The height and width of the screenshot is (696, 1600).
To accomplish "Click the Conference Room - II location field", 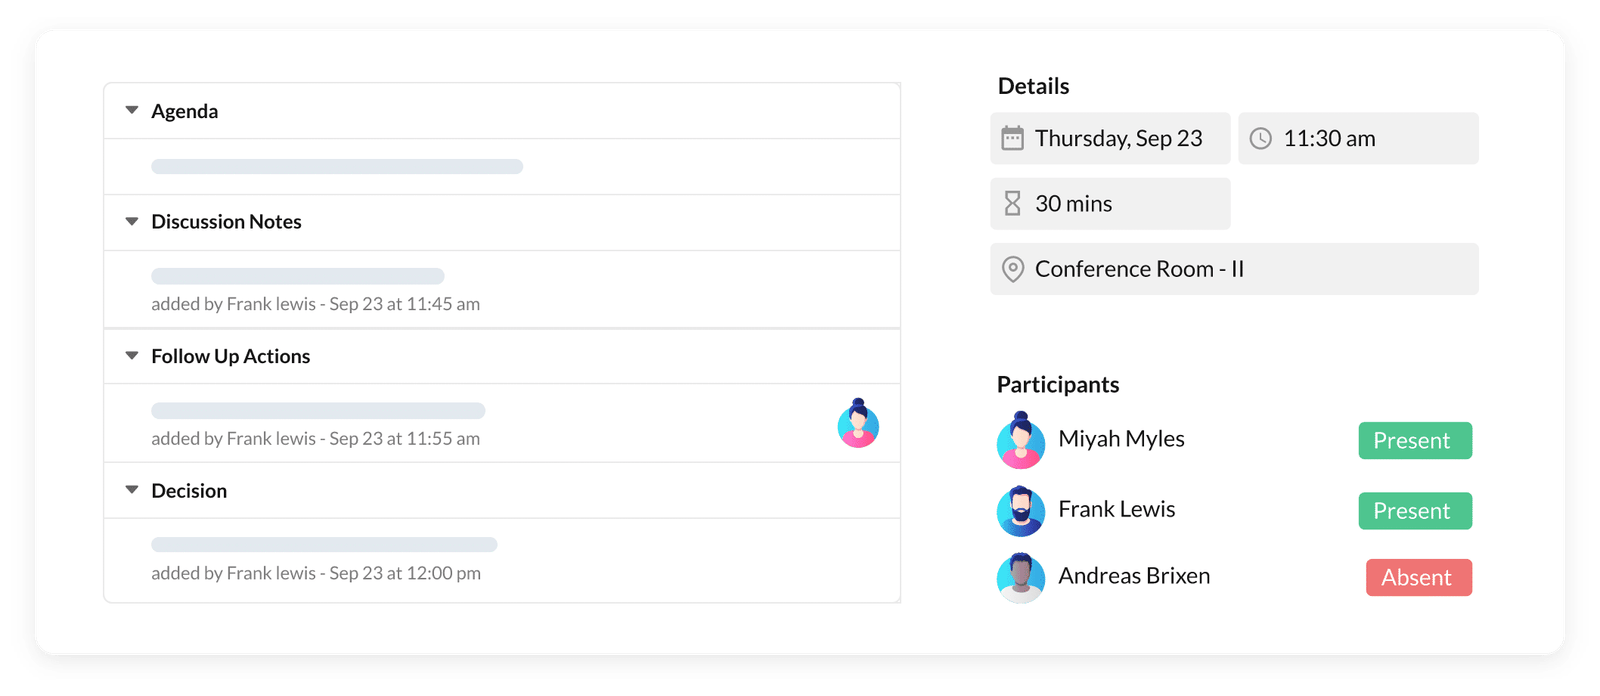I will click(1234, 269).
